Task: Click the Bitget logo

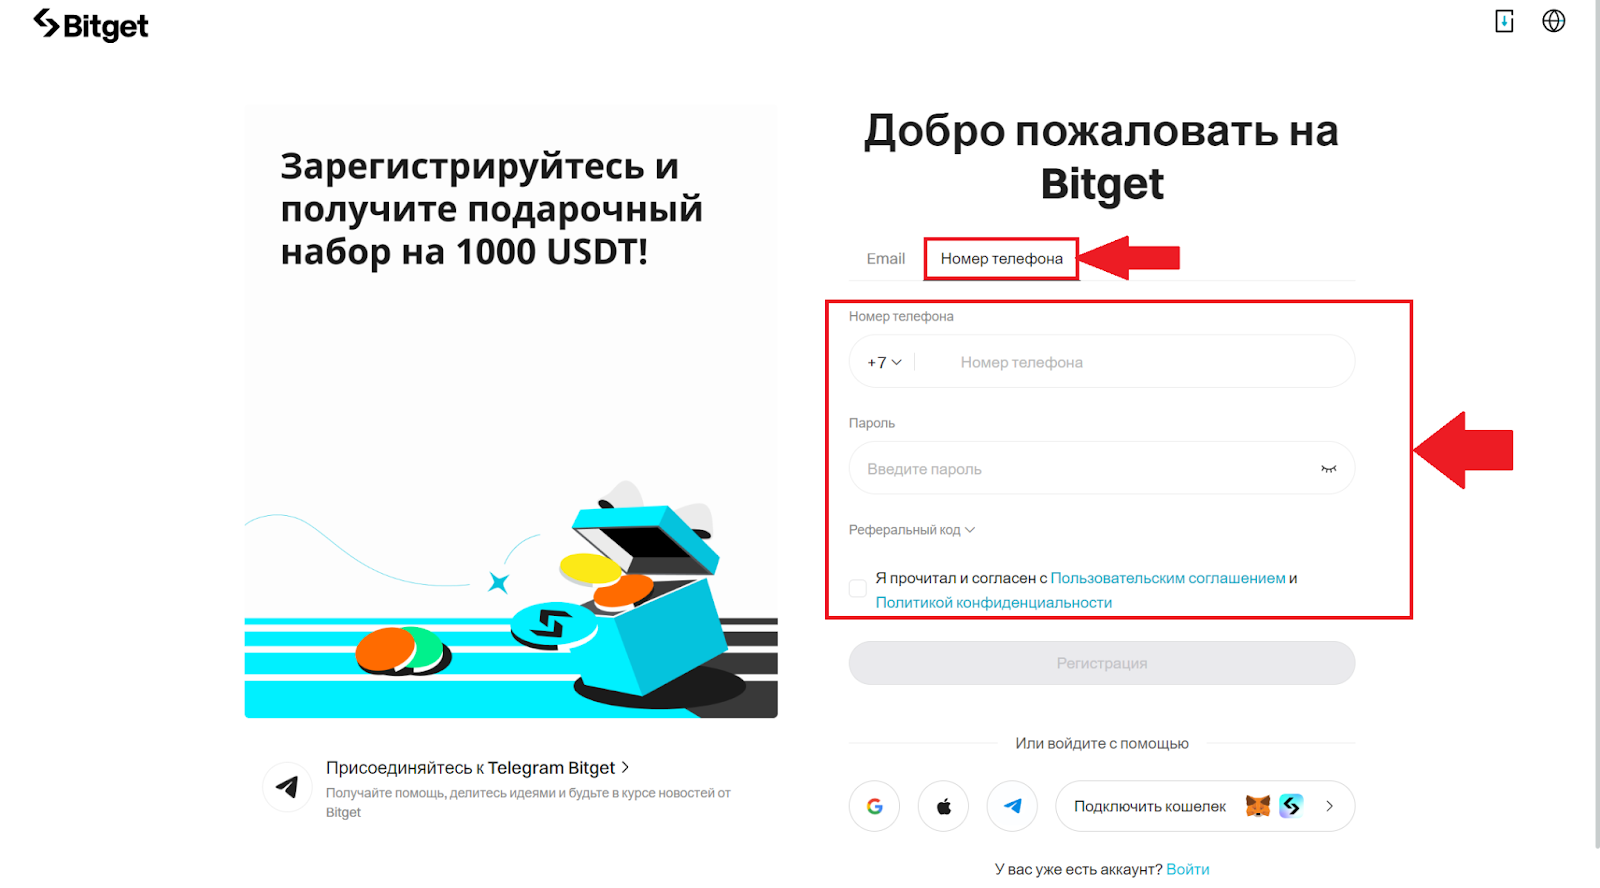Action: click(91, 26)
